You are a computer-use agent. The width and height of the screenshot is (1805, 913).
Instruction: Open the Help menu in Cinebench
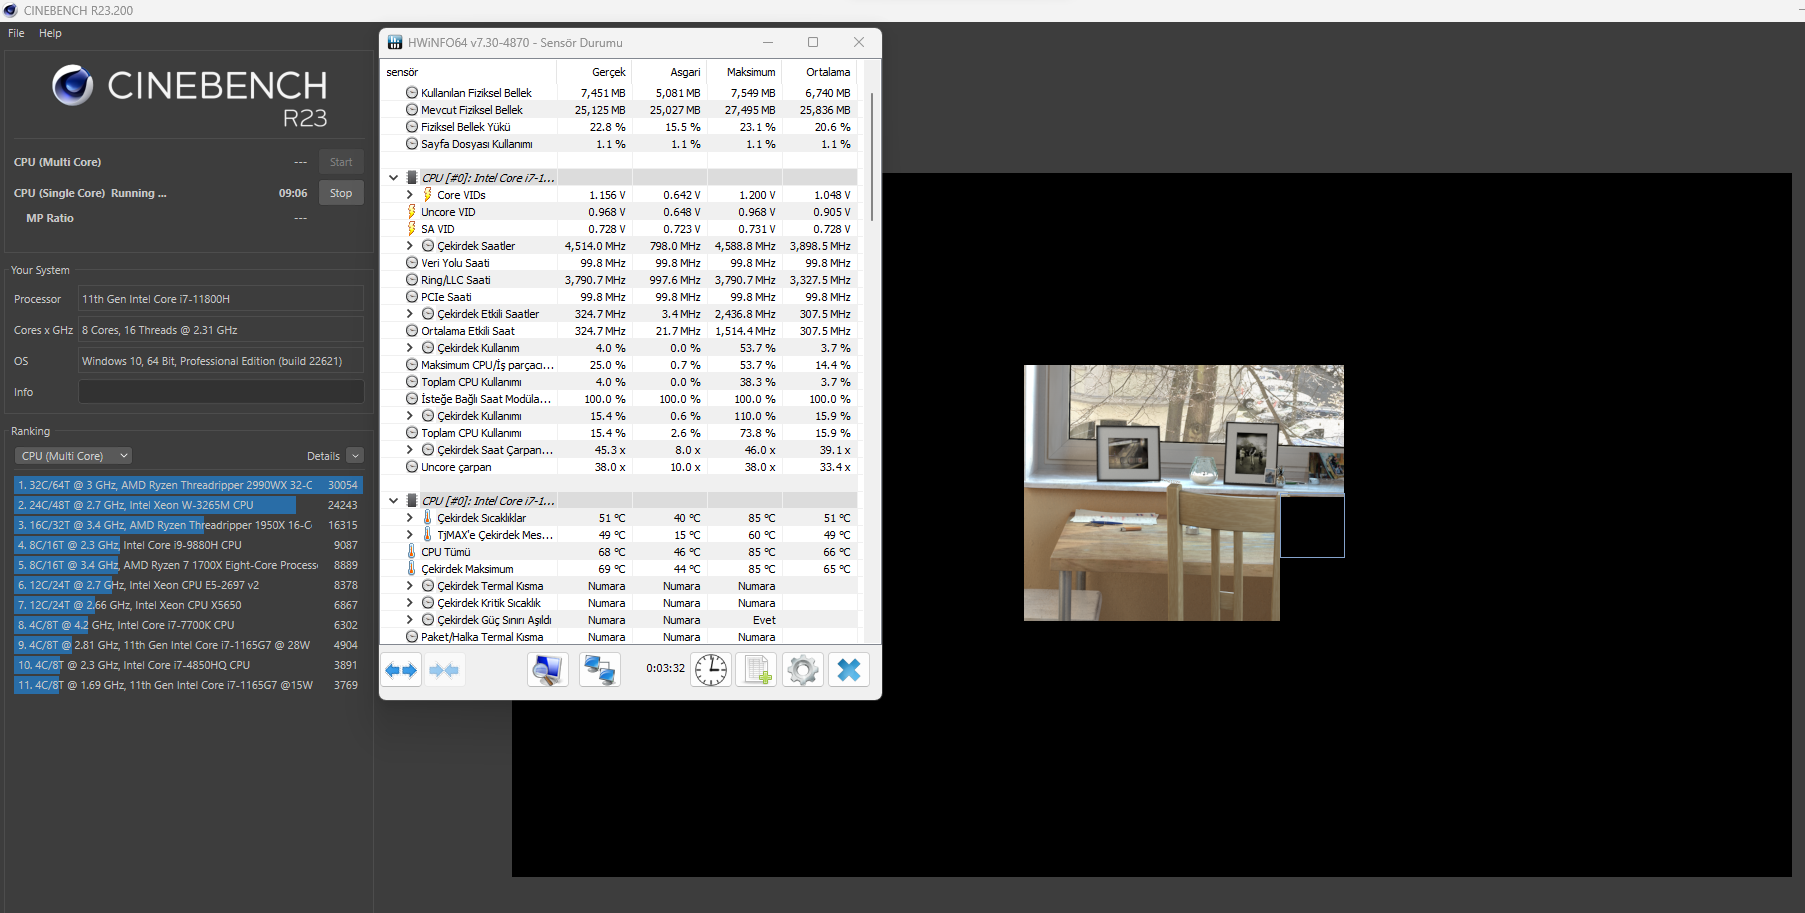50,33
